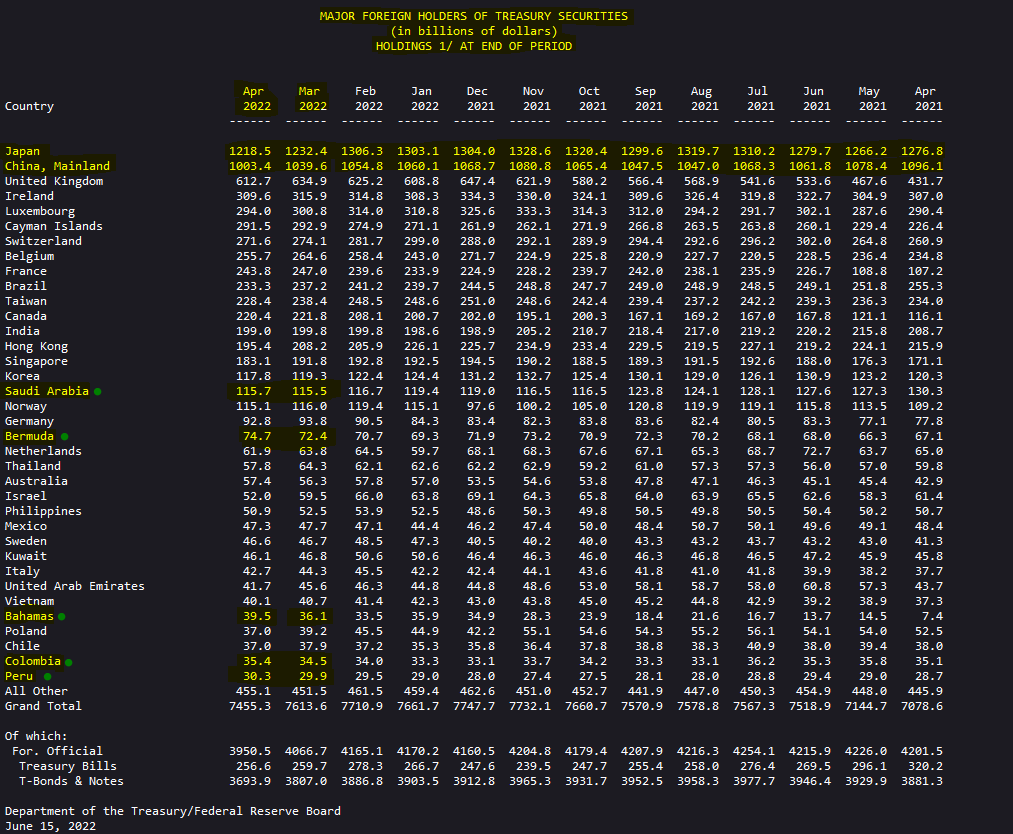Select Grand Total Apr 2021 value 7078.6
The height and width of the screenshot is (834, 1013).
click(x=922, y=706)
